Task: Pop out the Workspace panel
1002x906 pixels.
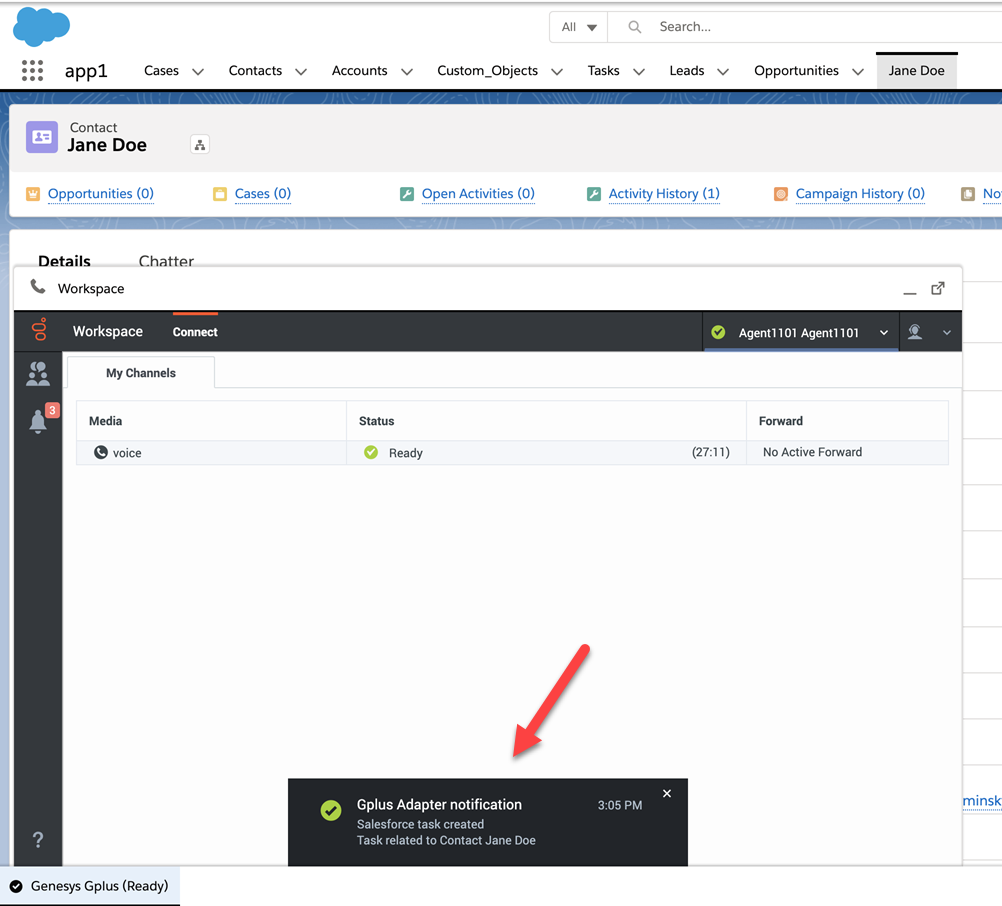Action: coord(938,289)
